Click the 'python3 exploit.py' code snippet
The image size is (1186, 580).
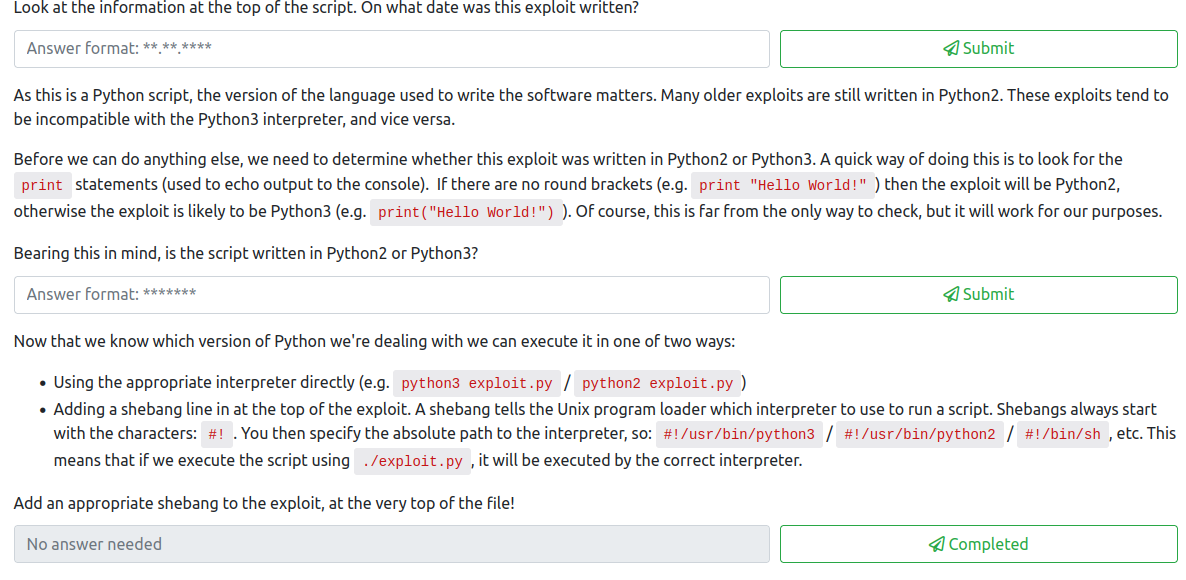[475, 384]
